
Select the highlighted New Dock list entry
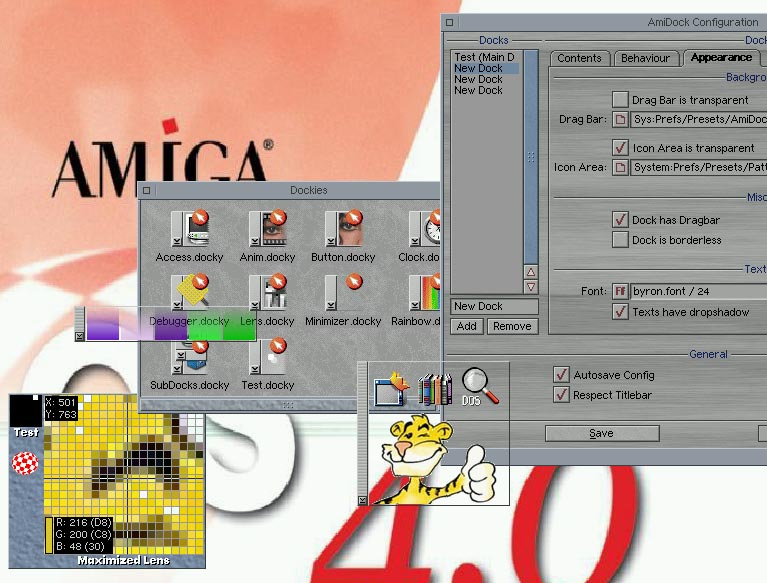point(484,68)
